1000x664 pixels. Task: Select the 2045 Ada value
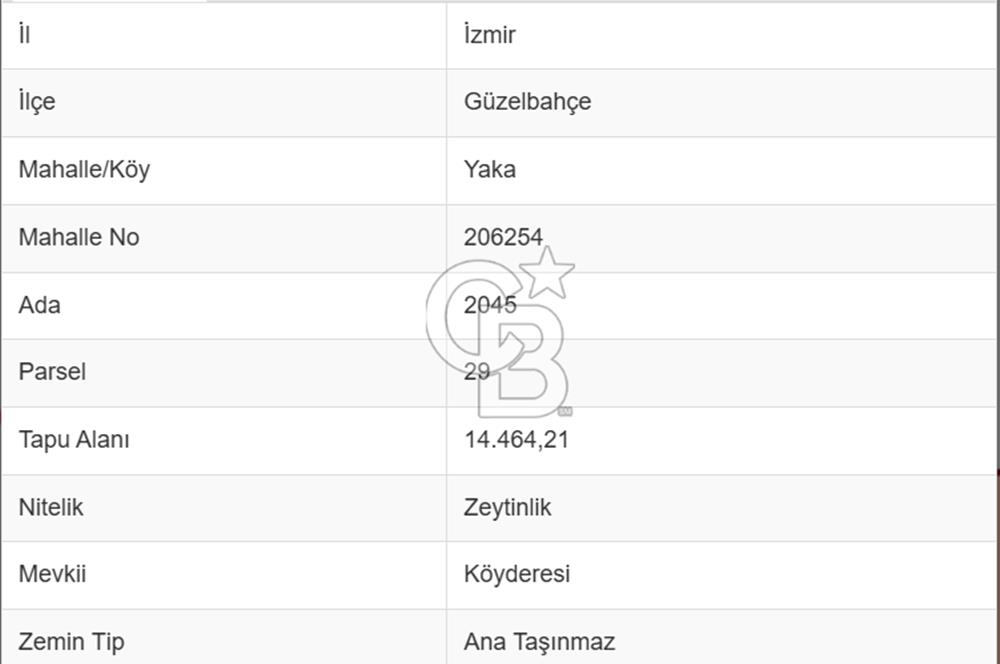pos(490,305)
